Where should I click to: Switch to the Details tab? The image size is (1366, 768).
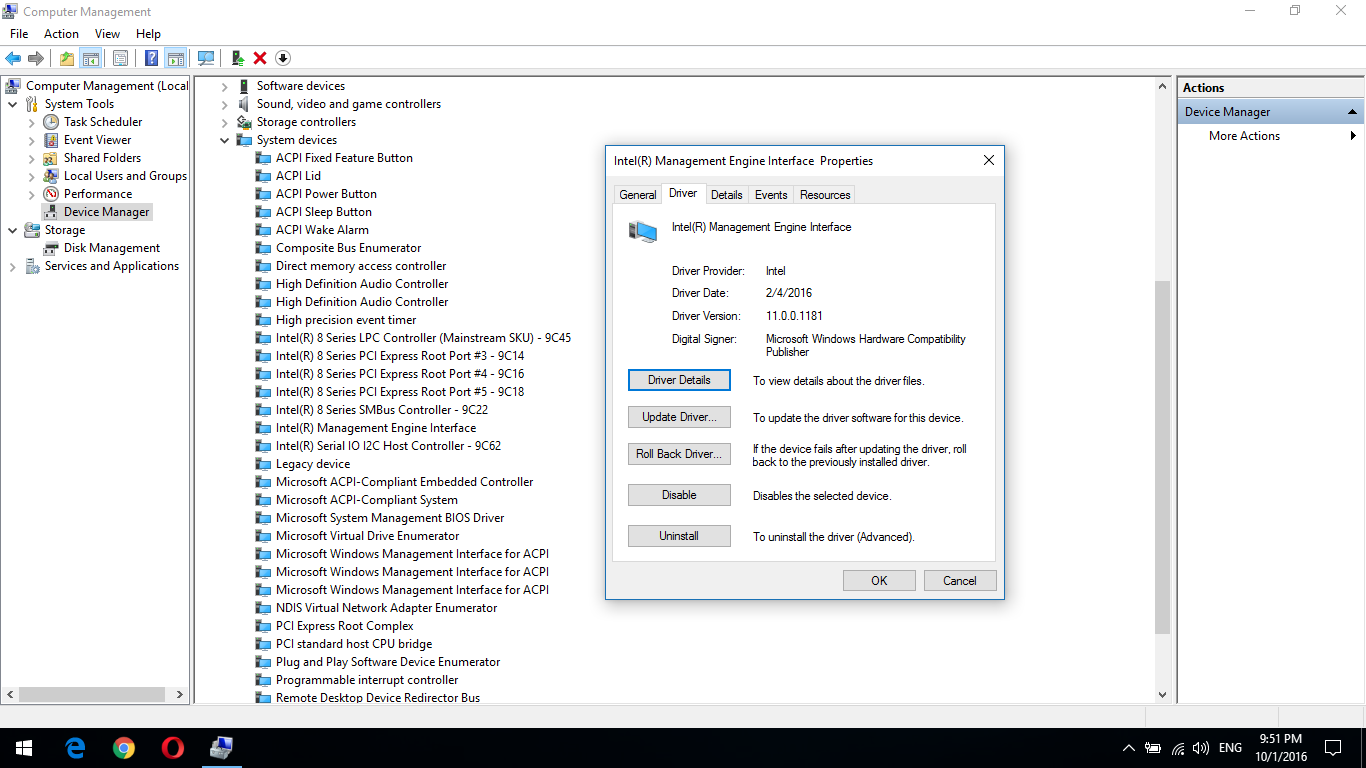(x=727, y=195)
